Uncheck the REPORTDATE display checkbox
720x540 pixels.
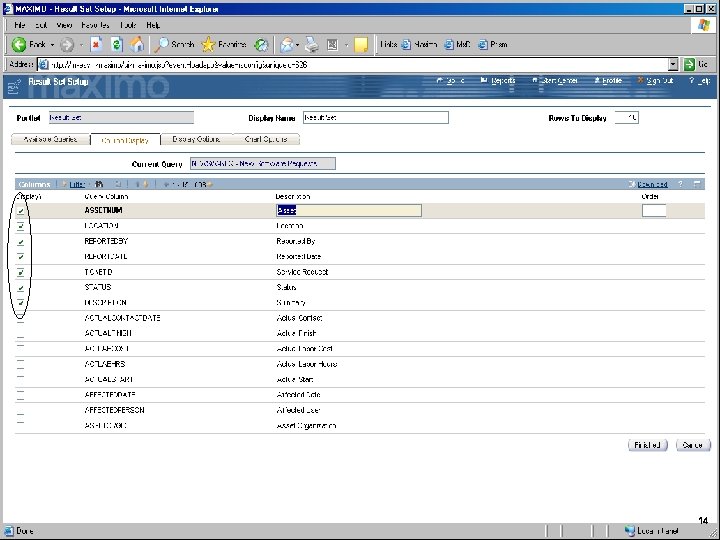pos(21,257)
